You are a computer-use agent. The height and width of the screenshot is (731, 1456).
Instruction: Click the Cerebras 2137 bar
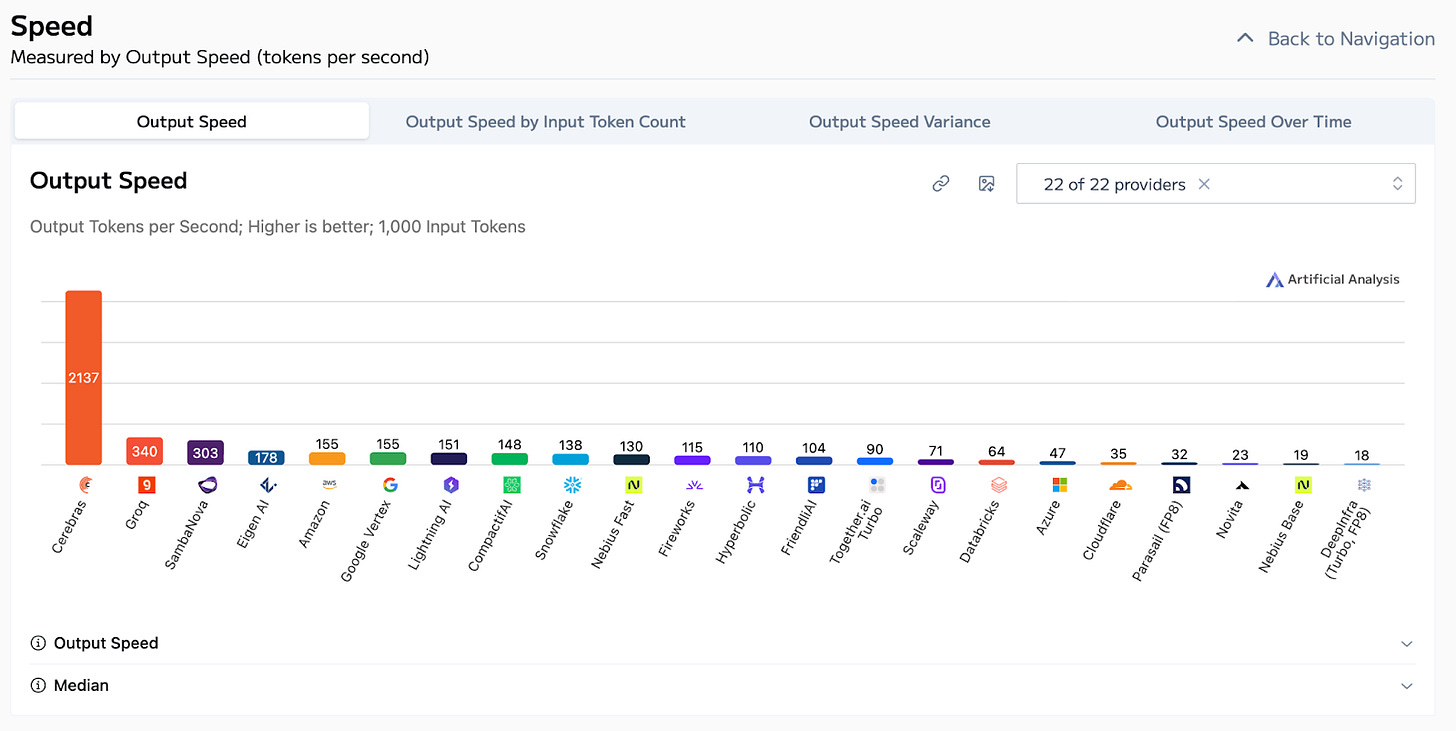84,378
